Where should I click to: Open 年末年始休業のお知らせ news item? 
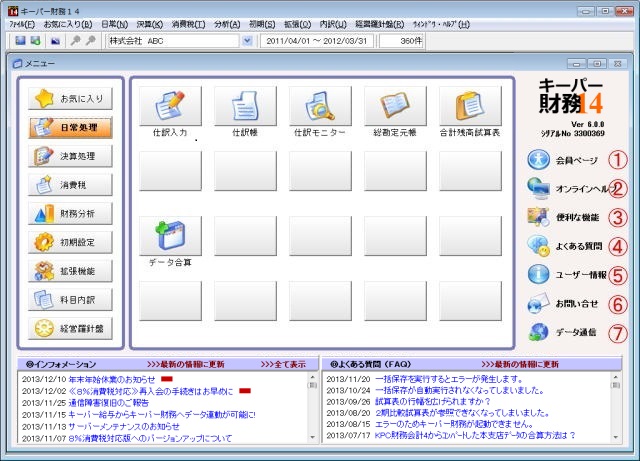112,379
